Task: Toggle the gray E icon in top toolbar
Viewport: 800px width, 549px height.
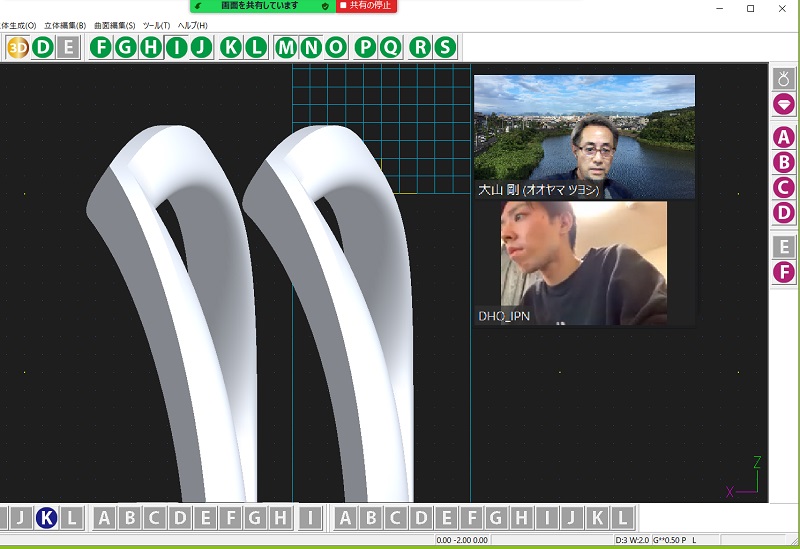Action: click(67, 47)
